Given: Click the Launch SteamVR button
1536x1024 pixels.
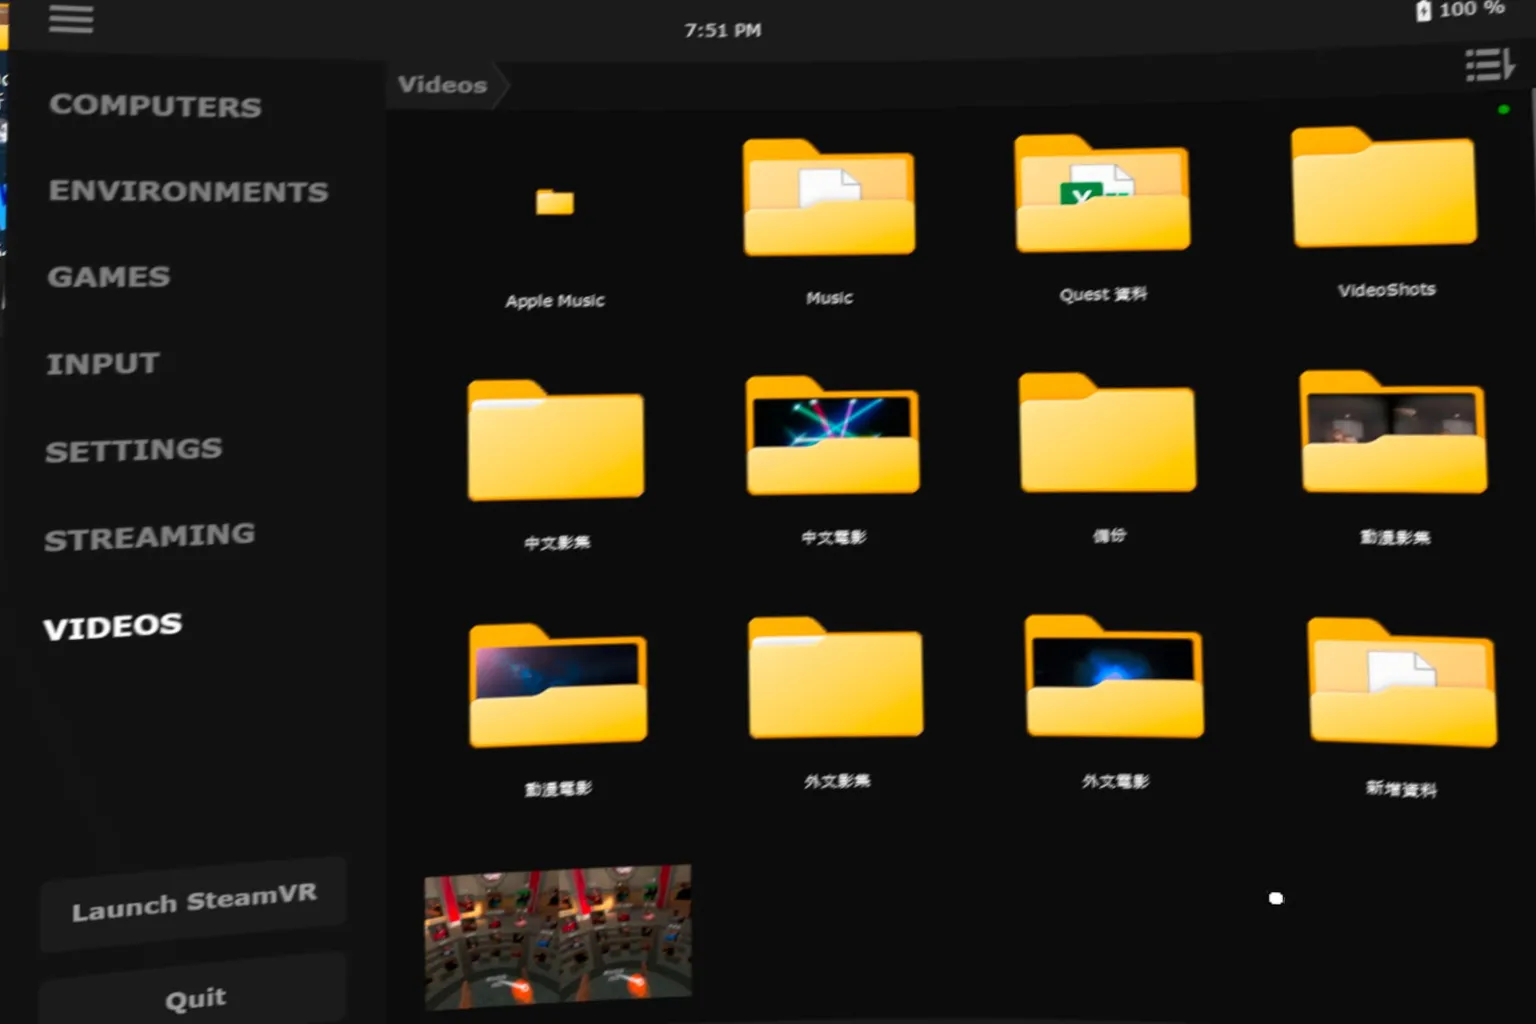Looking at the screenshot, I should click(193, 903).
